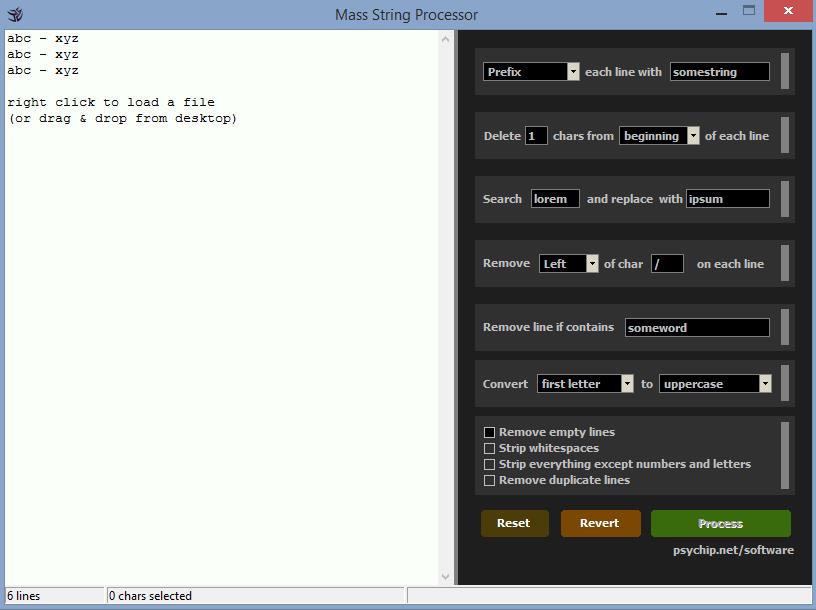Click the 'lorem' search input field
The width and height of the screenshot is (816, 610).
(555, 199)
